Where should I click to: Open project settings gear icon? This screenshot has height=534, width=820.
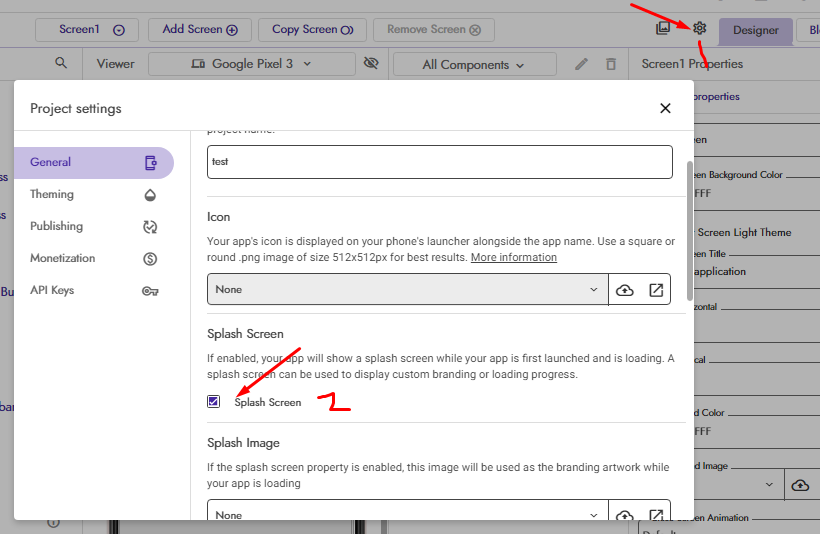[x=700, y=29]
